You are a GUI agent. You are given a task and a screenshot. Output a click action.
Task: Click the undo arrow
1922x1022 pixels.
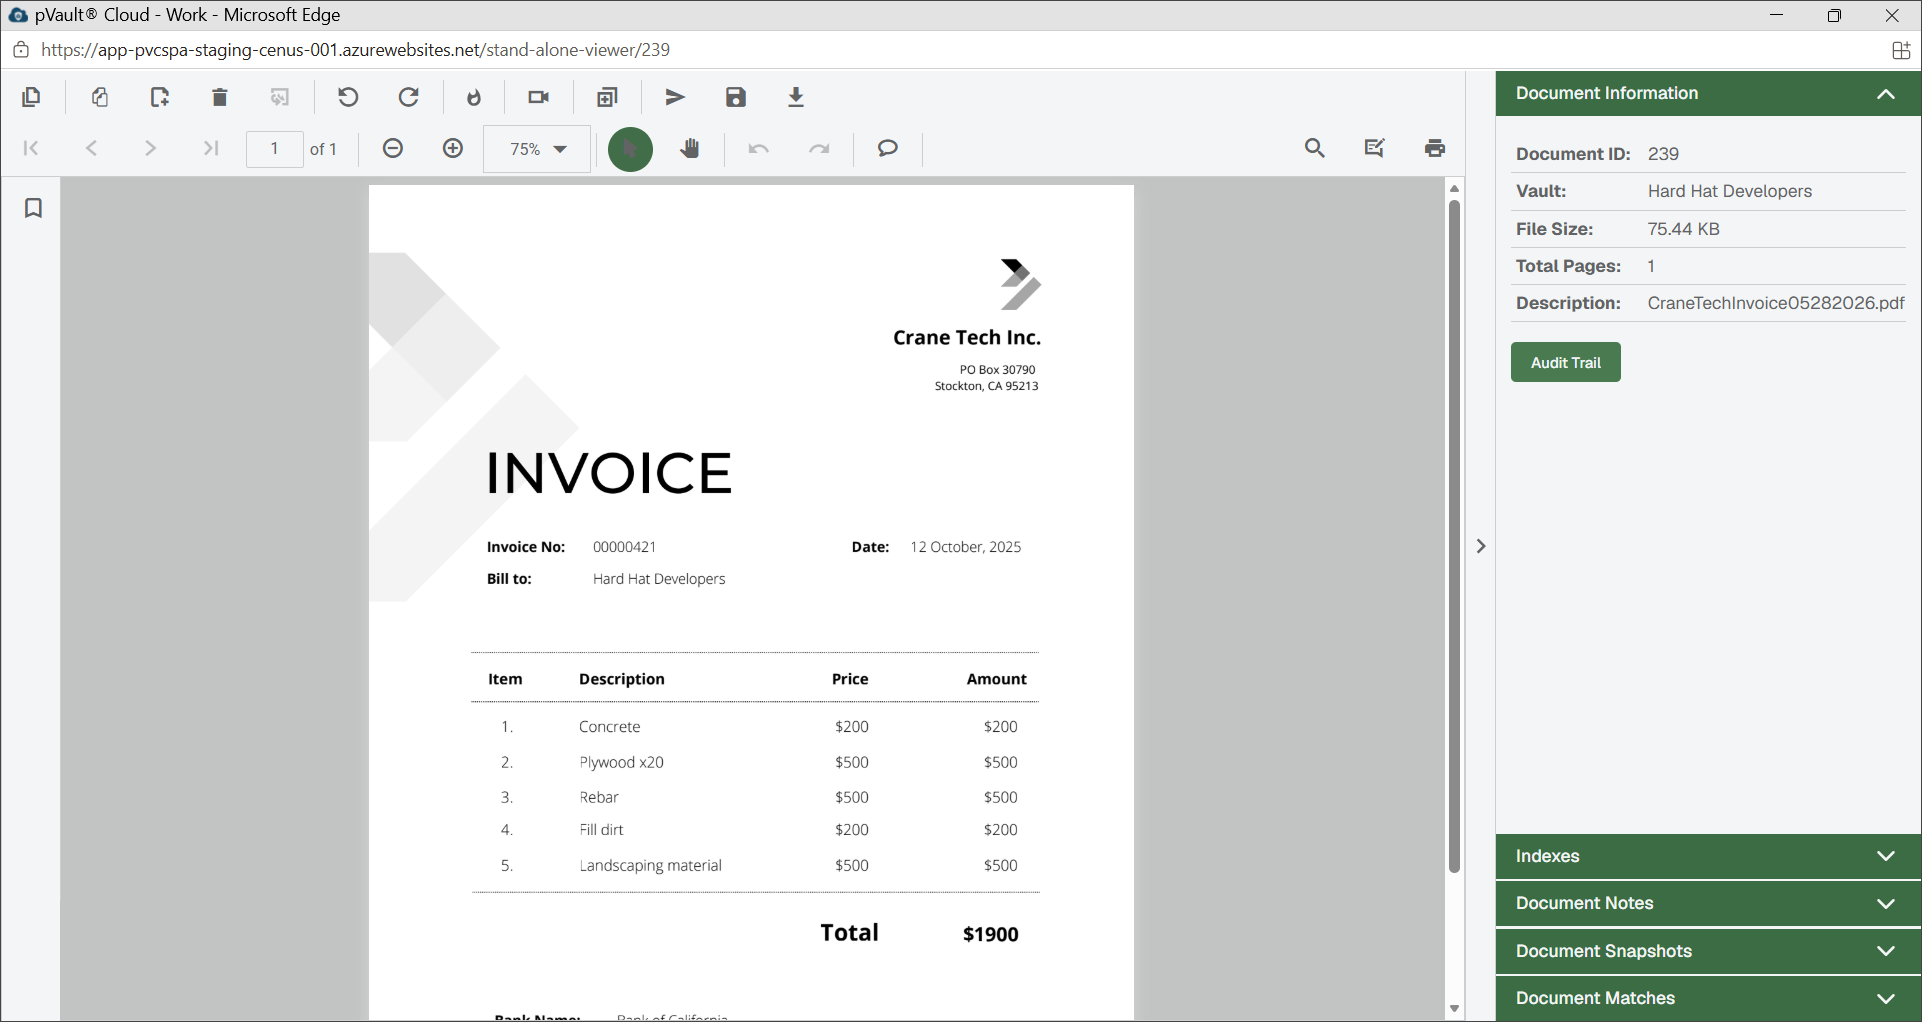[x=759, y=149]
